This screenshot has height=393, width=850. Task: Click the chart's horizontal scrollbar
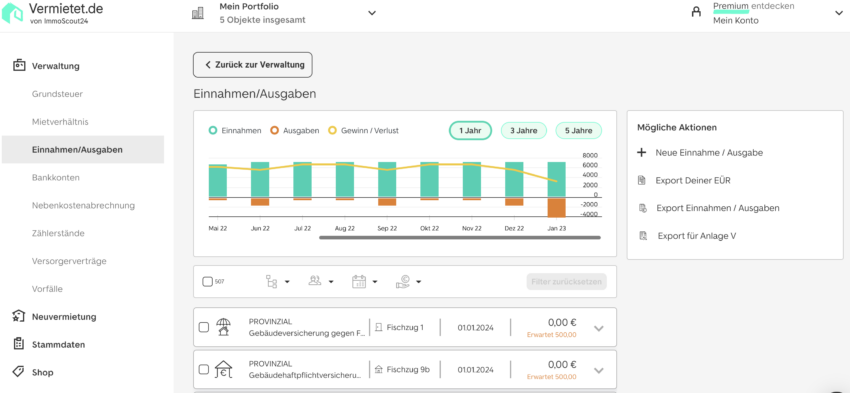click(460, 237)
